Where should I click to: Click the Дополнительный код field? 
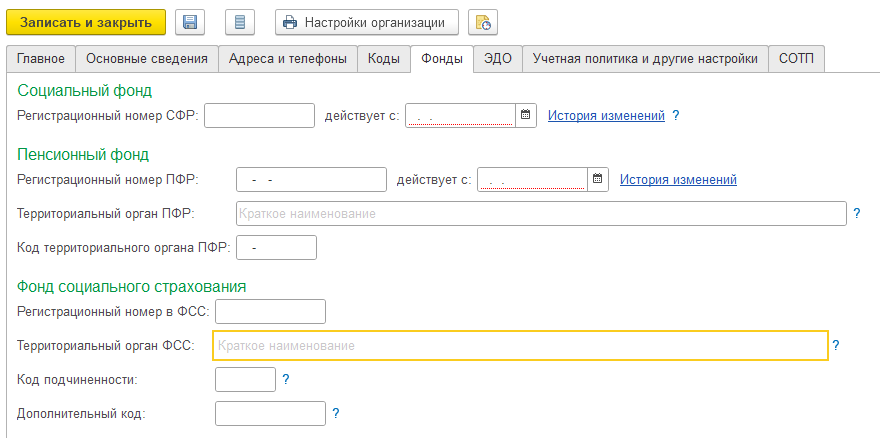click(x=270, y=414)
